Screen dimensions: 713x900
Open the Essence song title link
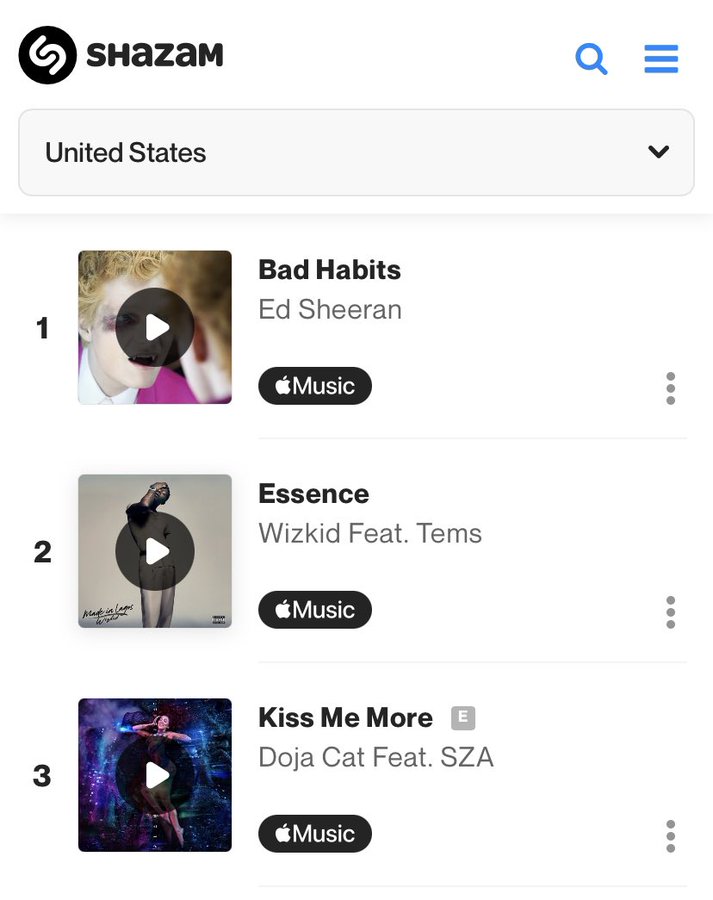[x=313, y=494]
